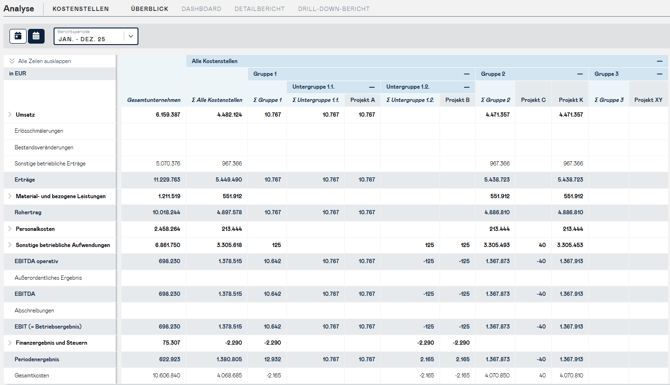Click Alle Zeilen ausklappen
The height and width of the screenshot is (385, 670).
(40, 61)
